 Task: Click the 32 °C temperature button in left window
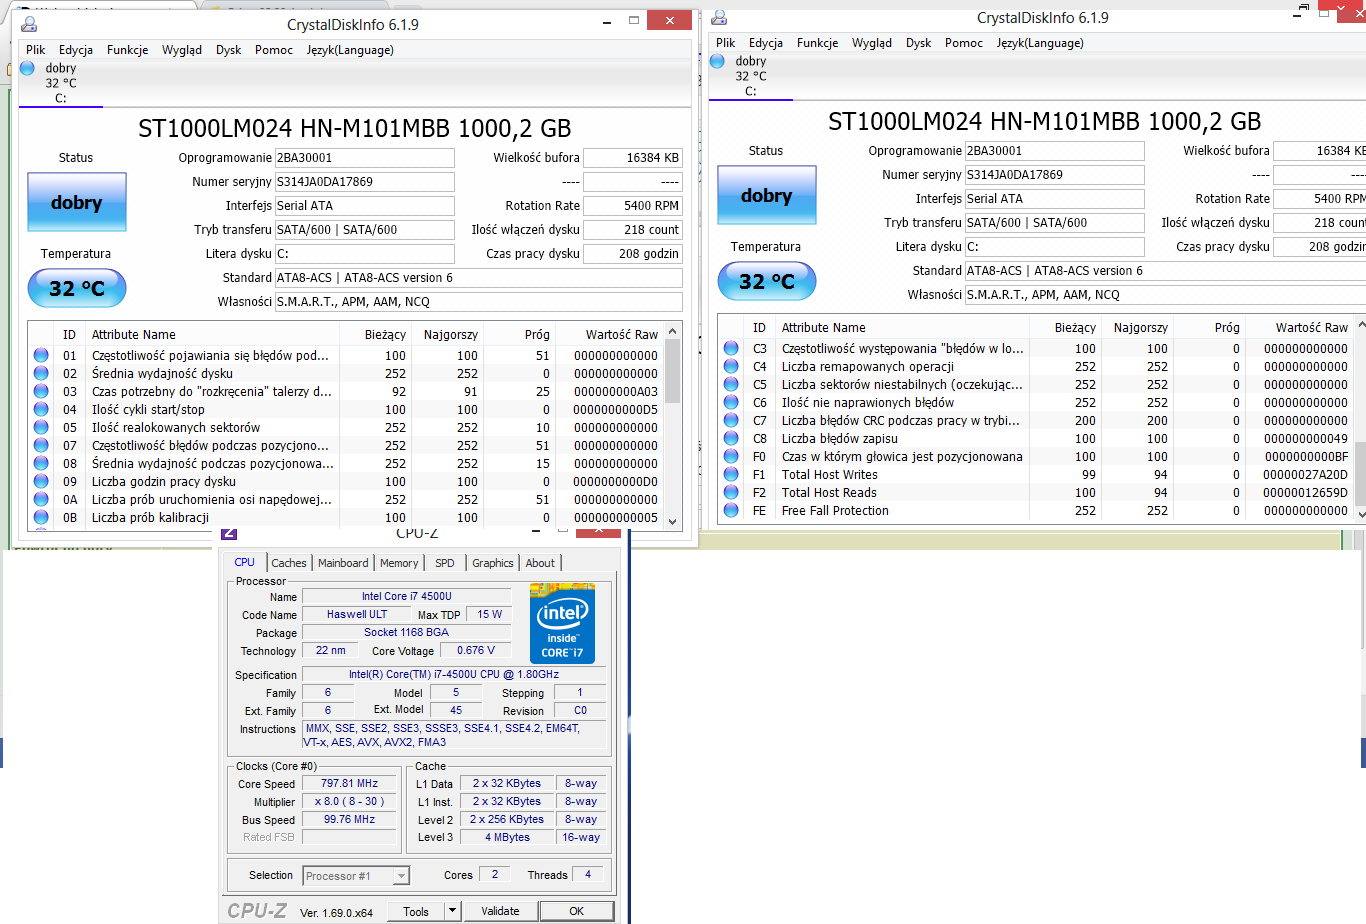(x=77, y=288)
